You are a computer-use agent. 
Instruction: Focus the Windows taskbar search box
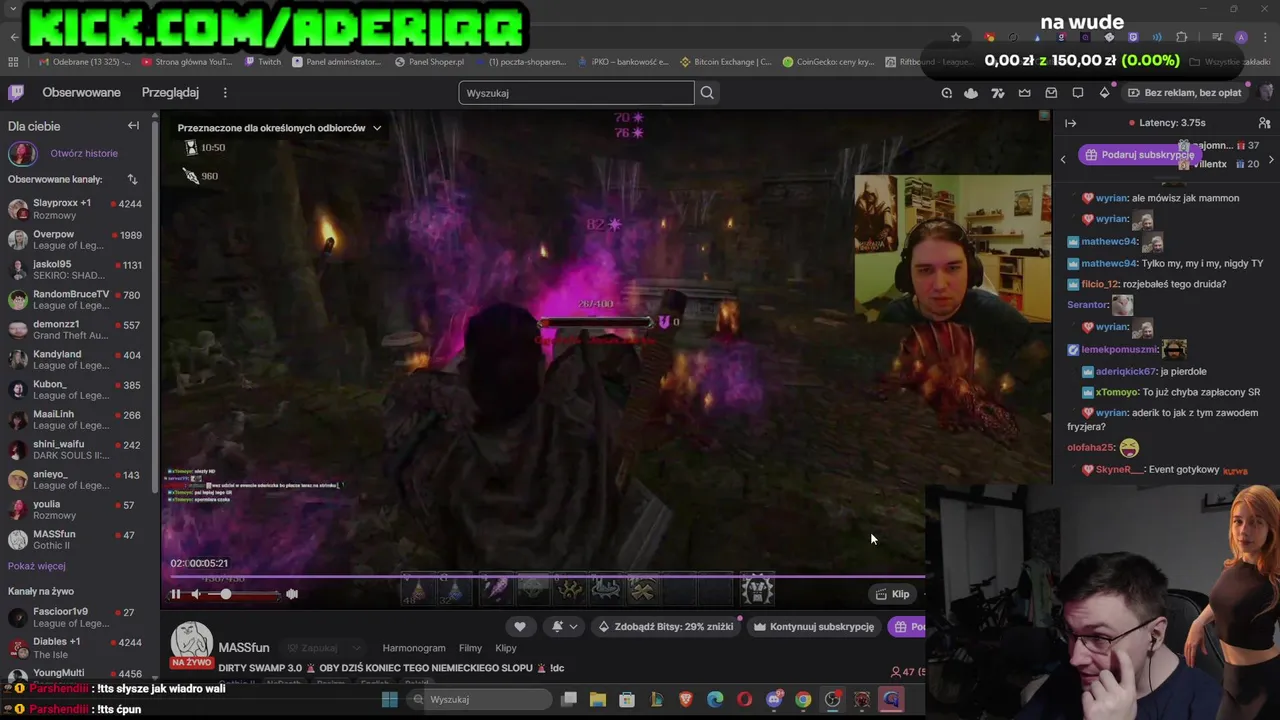coord(480,699)
